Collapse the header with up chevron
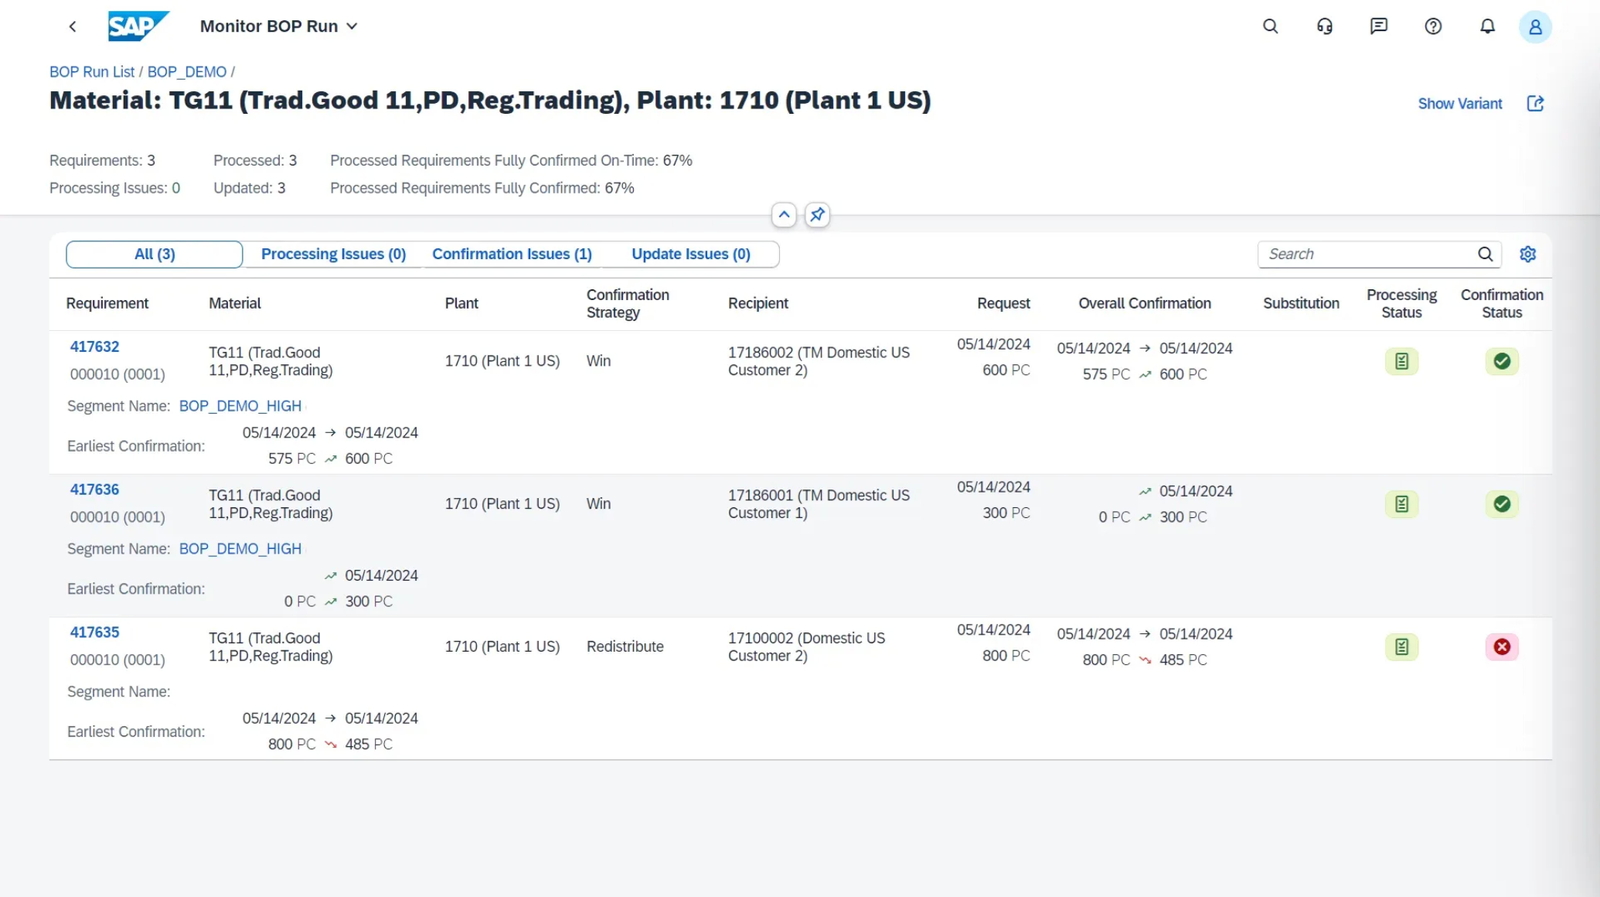 tap(784, 215)
